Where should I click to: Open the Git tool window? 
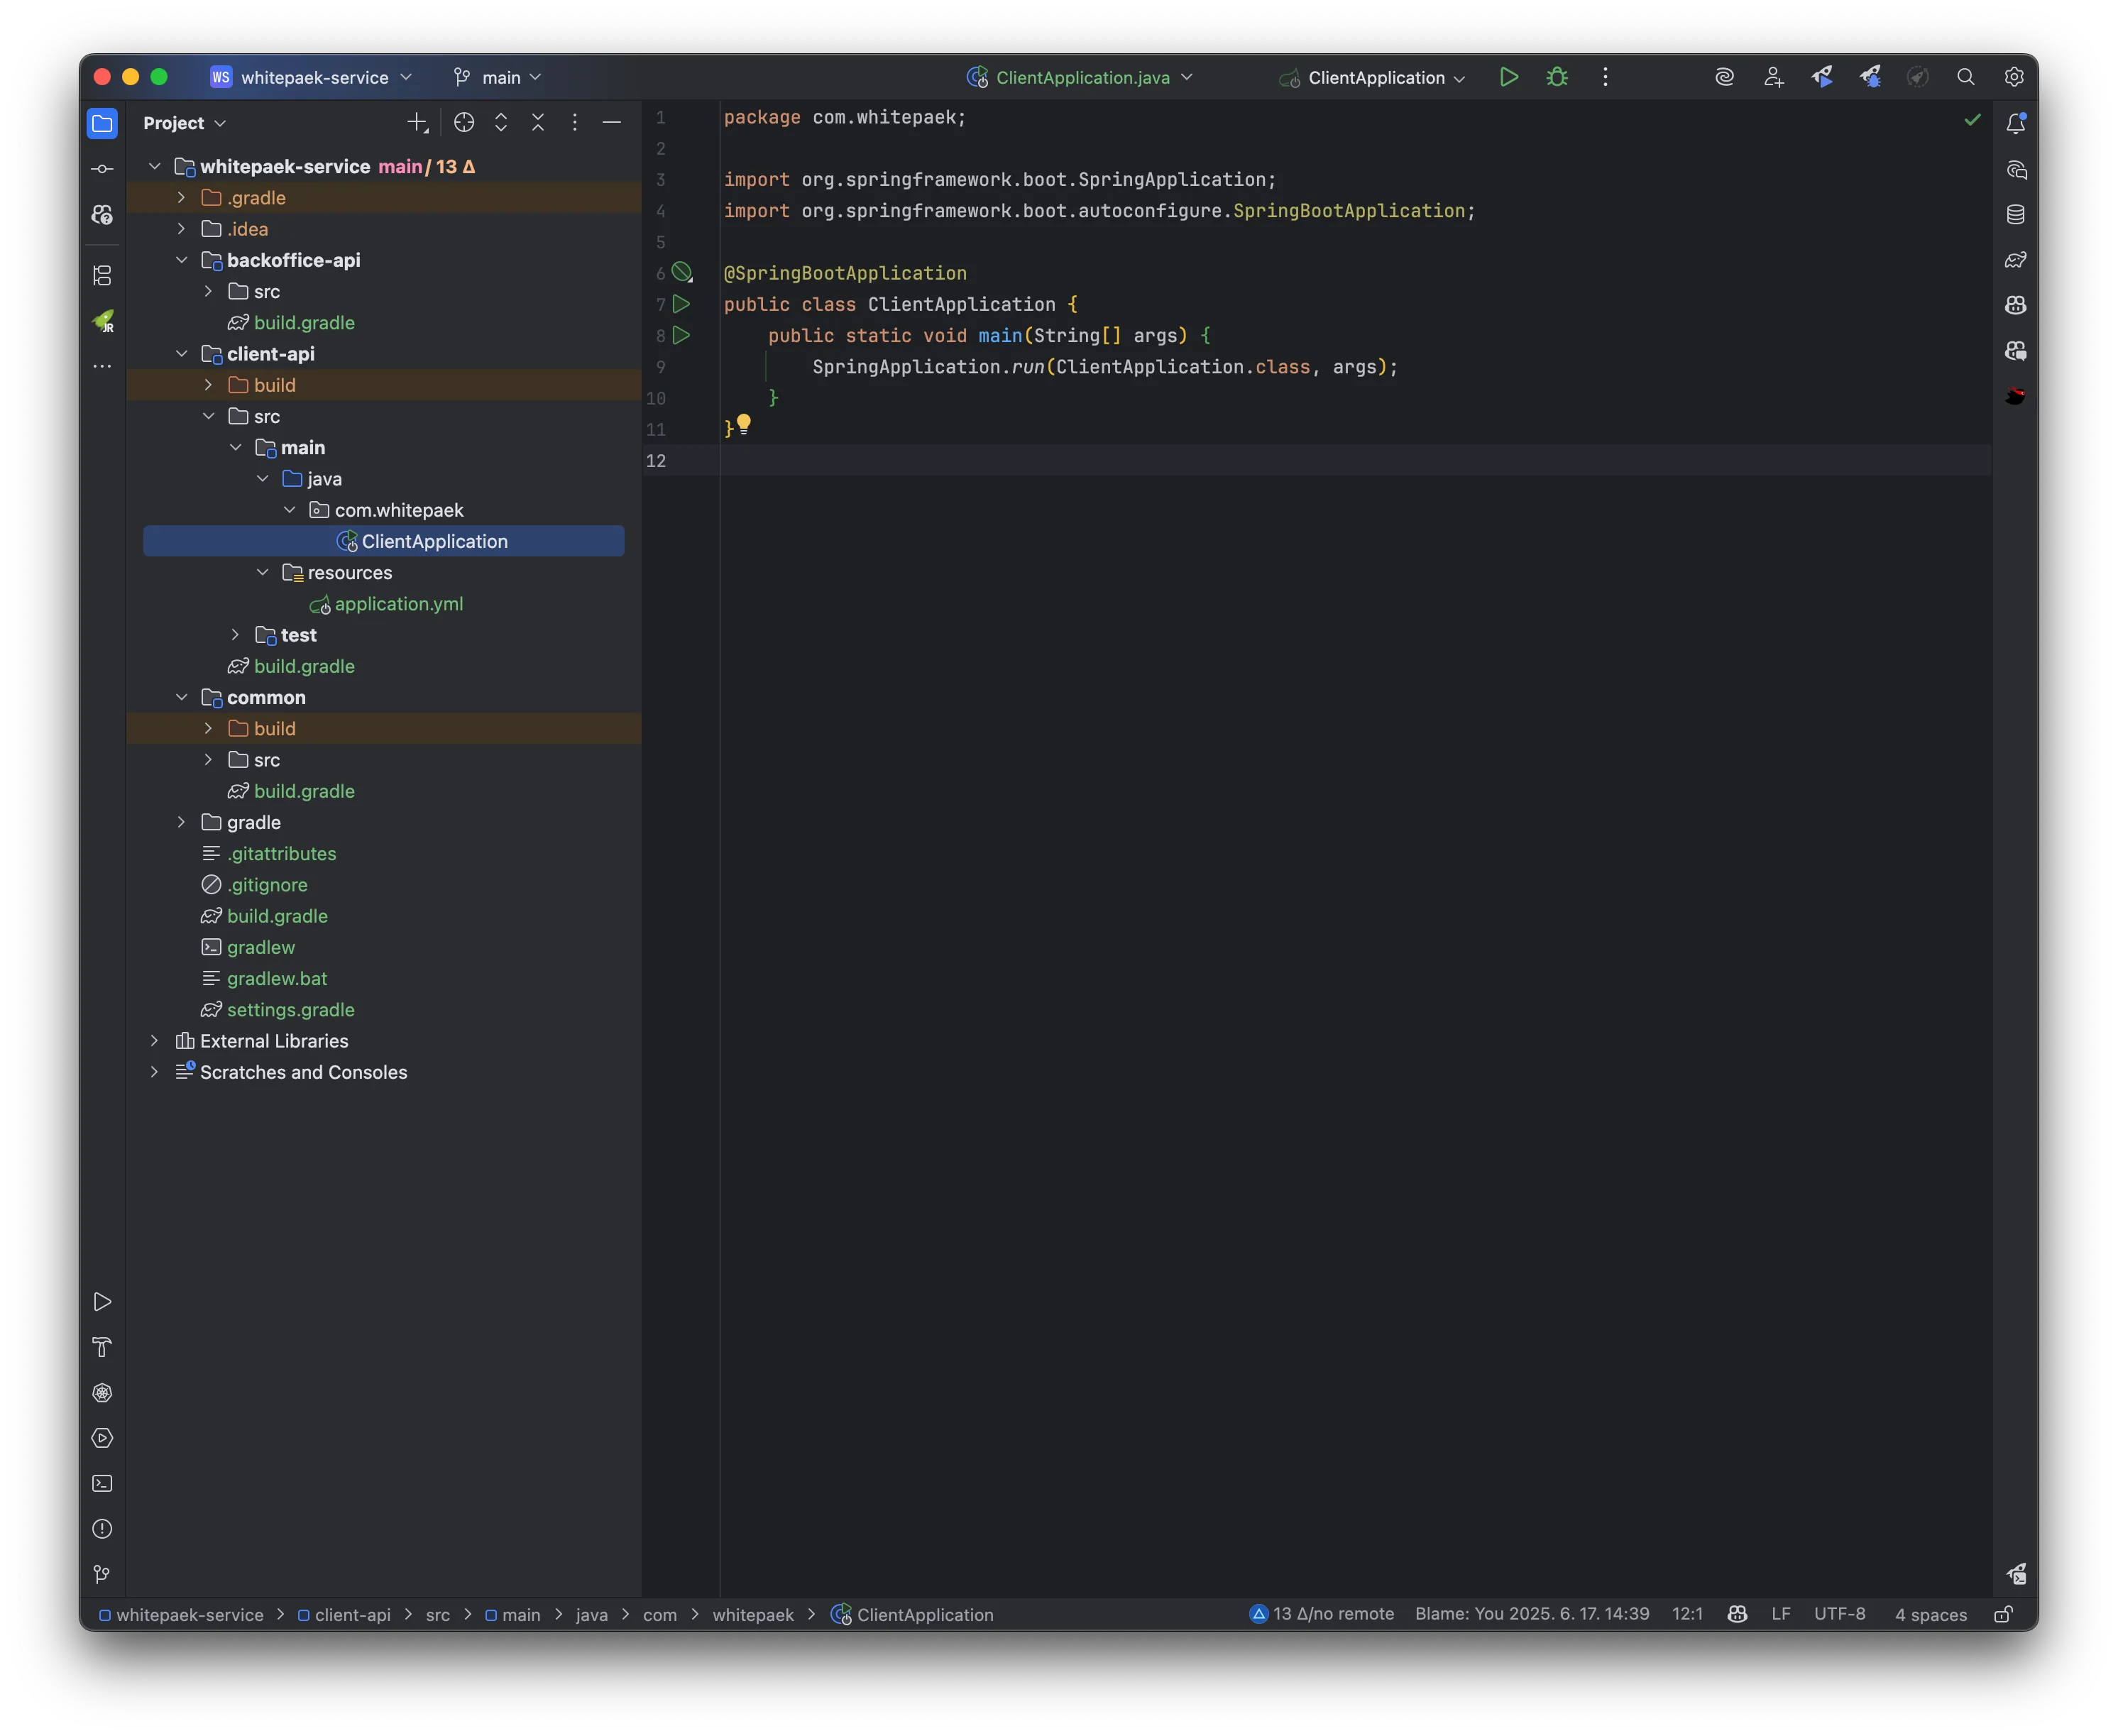pos(102,1574)
